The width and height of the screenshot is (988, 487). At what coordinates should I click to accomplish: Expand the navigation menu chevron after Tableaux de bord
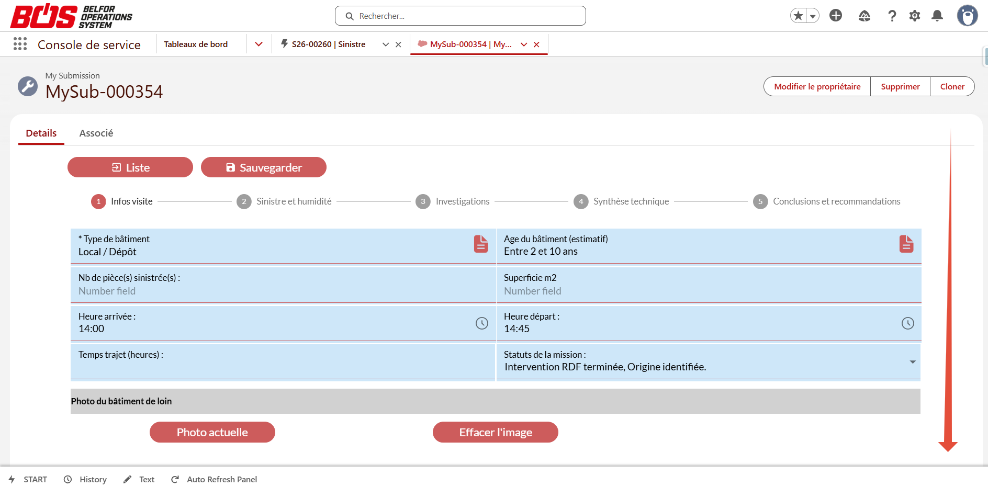(x=258, y=45)
